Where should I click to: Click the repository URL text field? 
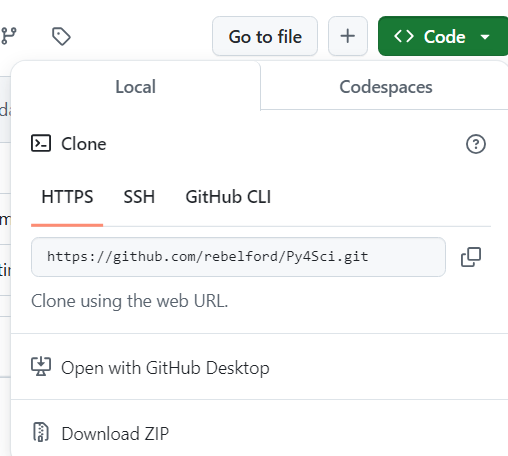238,257
